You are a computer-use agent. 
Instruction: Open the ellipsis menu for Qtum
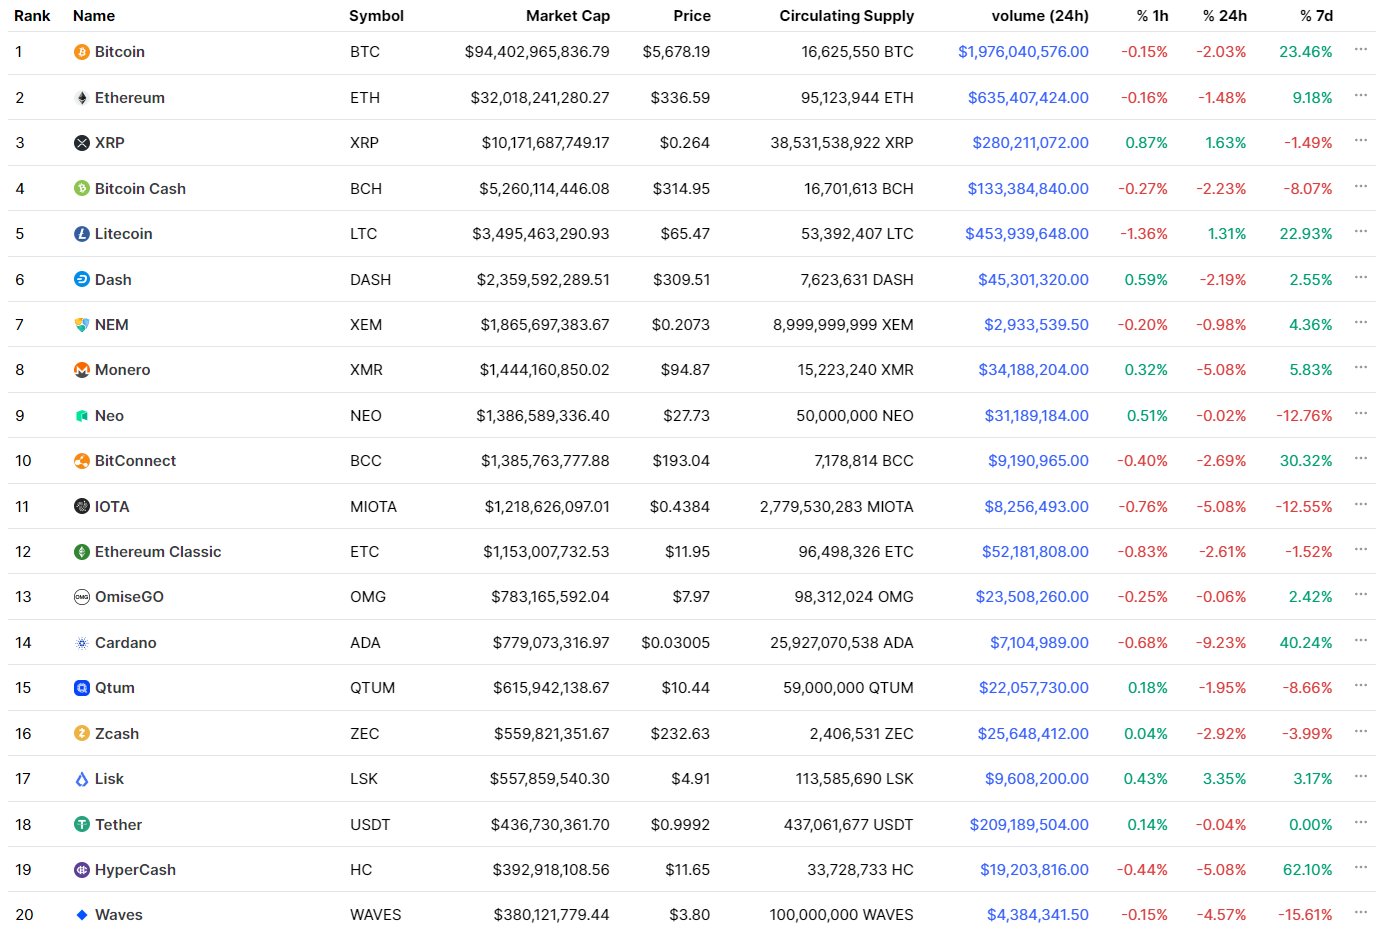coord(1360,685)
